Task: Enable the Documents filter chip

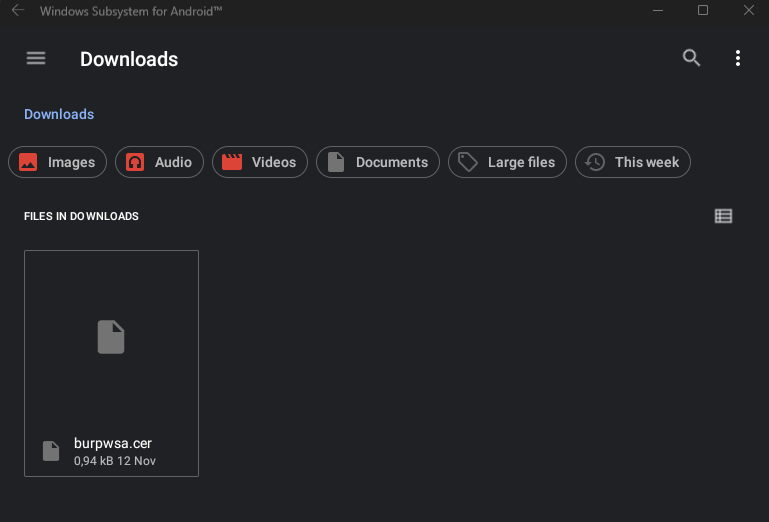Action: [x=378, y=162]
